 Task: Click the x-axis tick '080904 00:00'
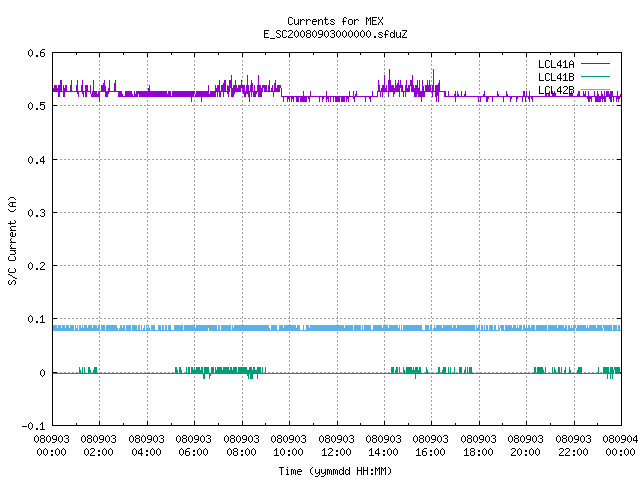tap(620, 445)
